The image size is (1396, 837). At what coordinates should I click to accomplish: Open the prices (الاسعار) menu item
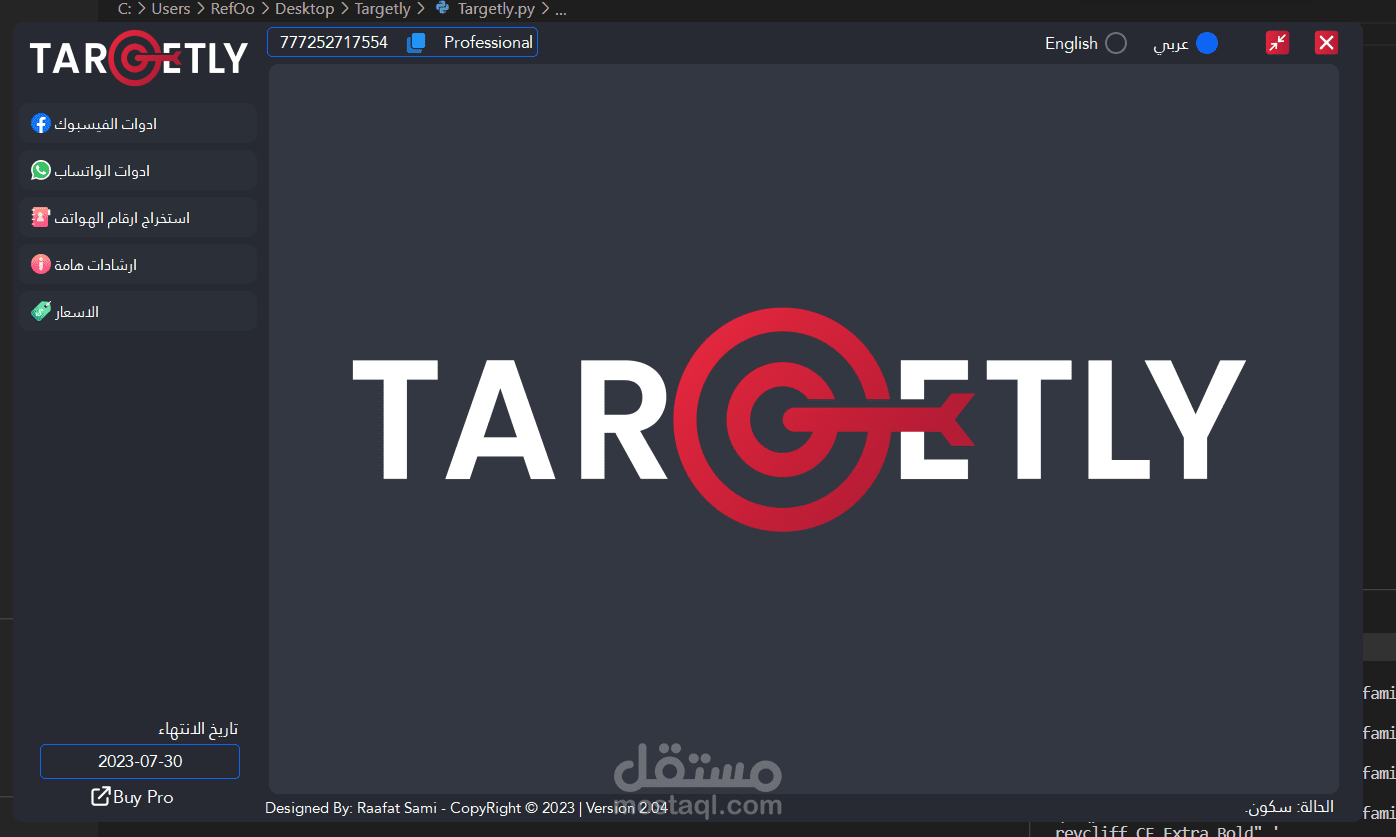point(138,311)
